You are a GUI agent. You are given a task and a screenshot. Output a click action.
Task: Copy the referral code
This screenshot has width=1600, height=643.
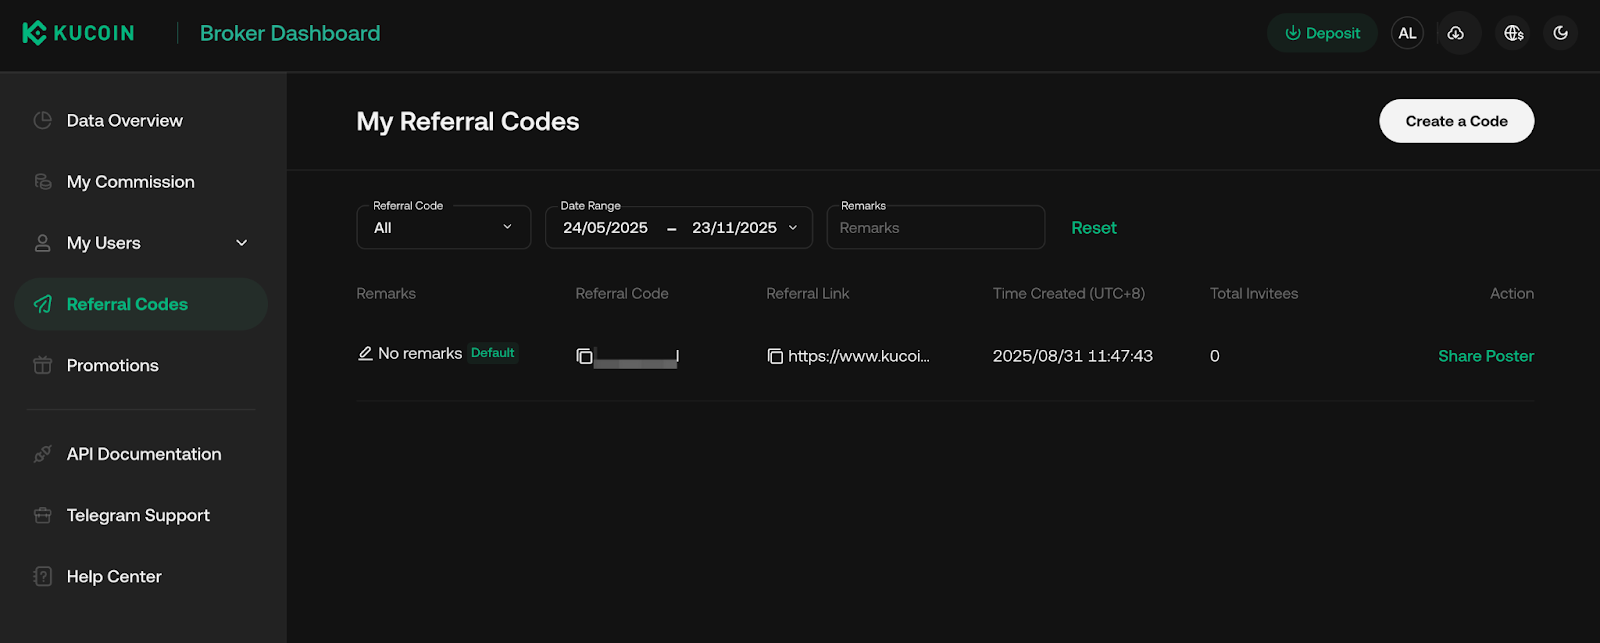(585, 356)
